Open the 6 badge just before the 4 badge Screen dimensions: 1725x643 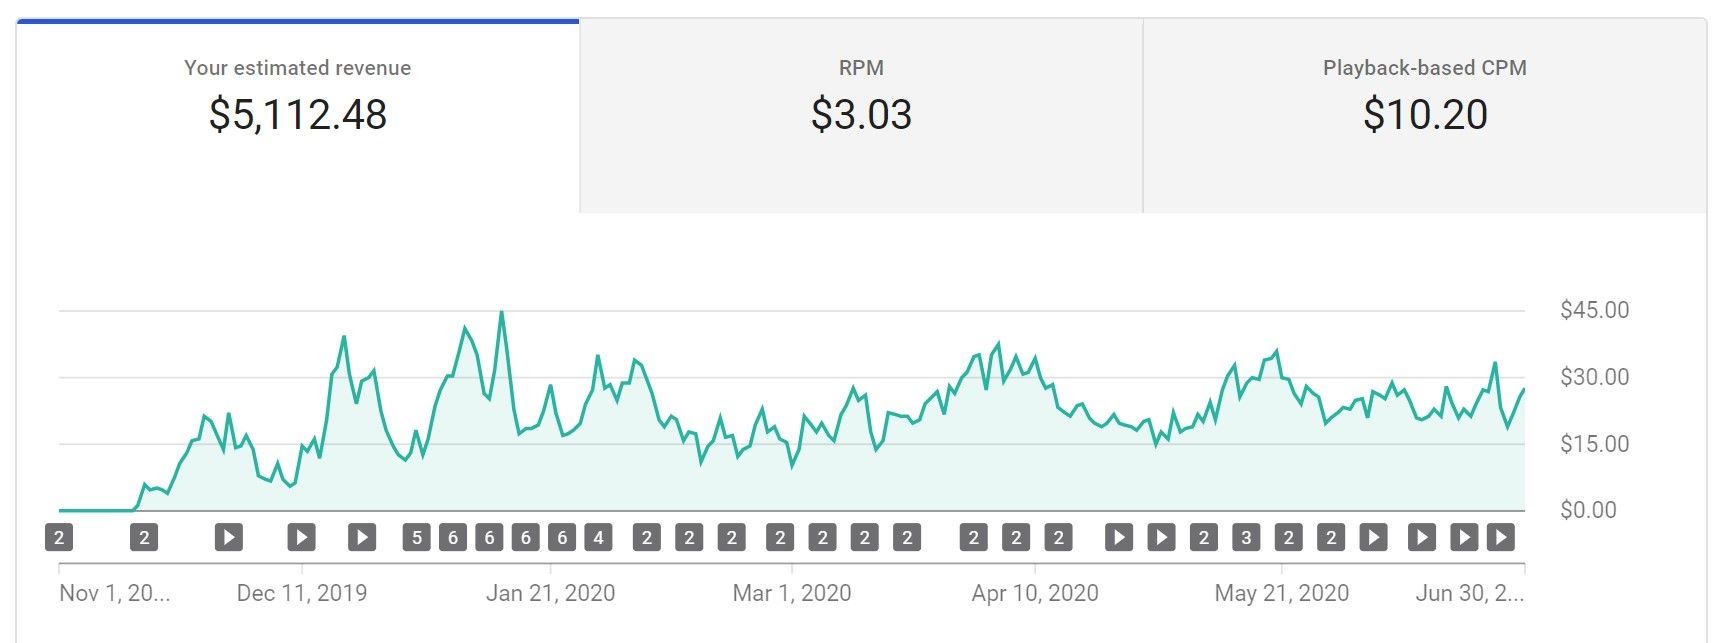(x=562, y=538)
